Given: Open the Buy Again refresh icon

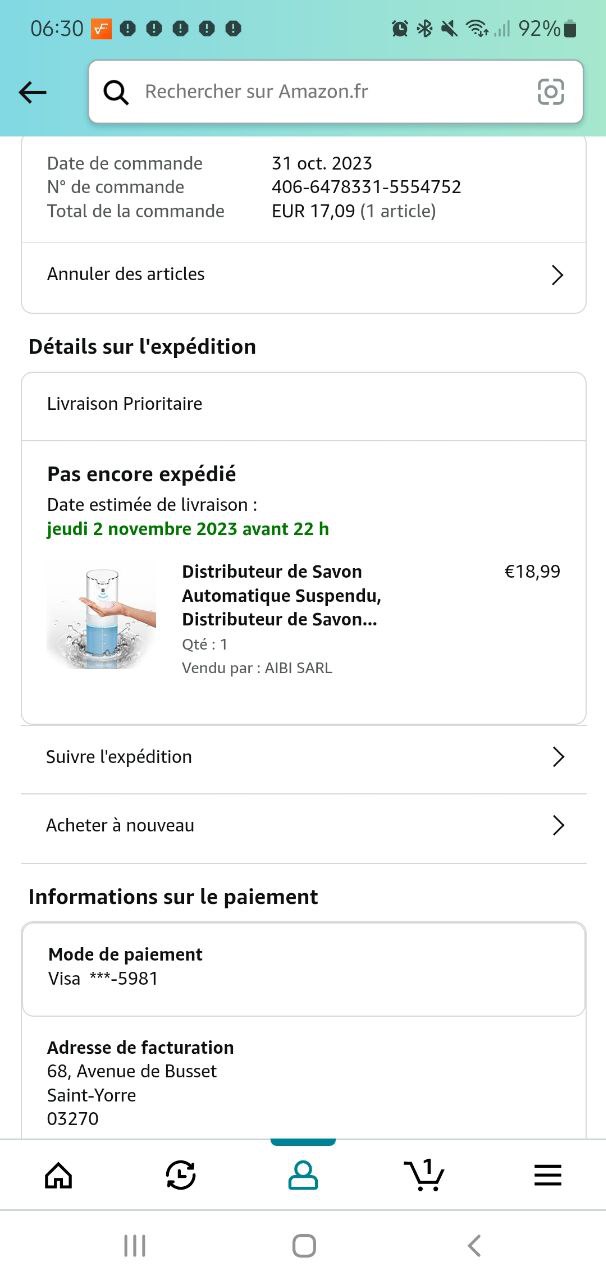Looking at the screenshot, I should coord(181,1175).
